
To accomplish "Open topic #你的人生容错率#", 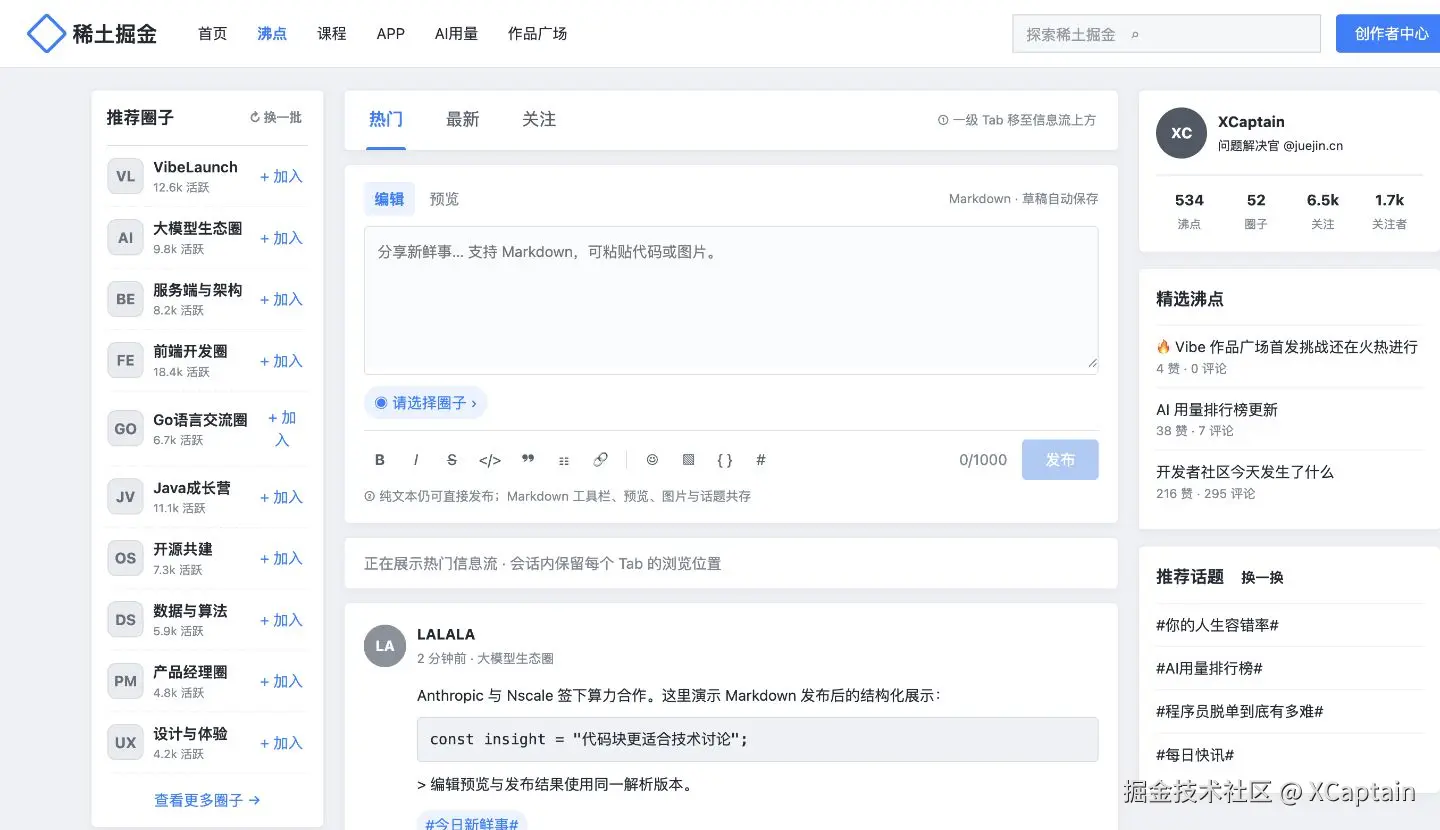I will click(x=1217, y=625).
